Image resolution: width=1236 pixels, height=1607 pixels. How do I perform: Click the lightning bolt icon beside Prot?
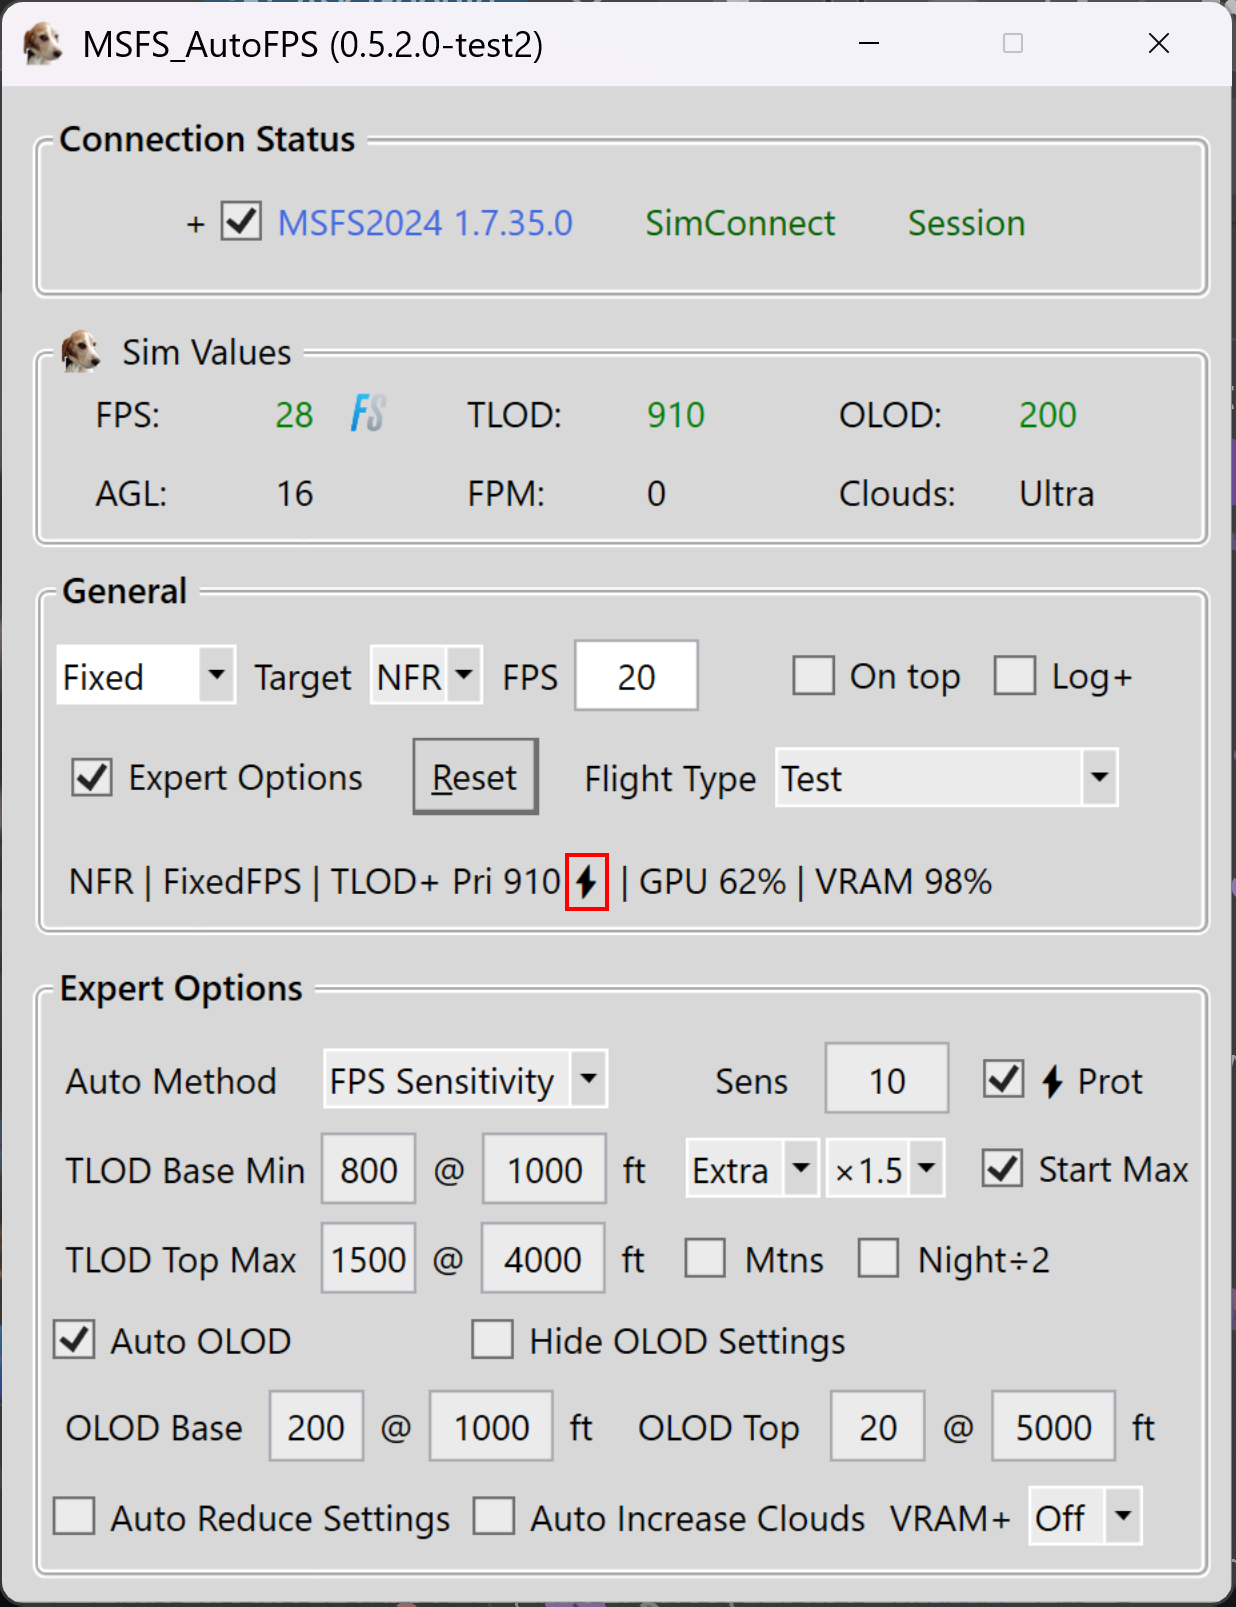[1052, 1081]
